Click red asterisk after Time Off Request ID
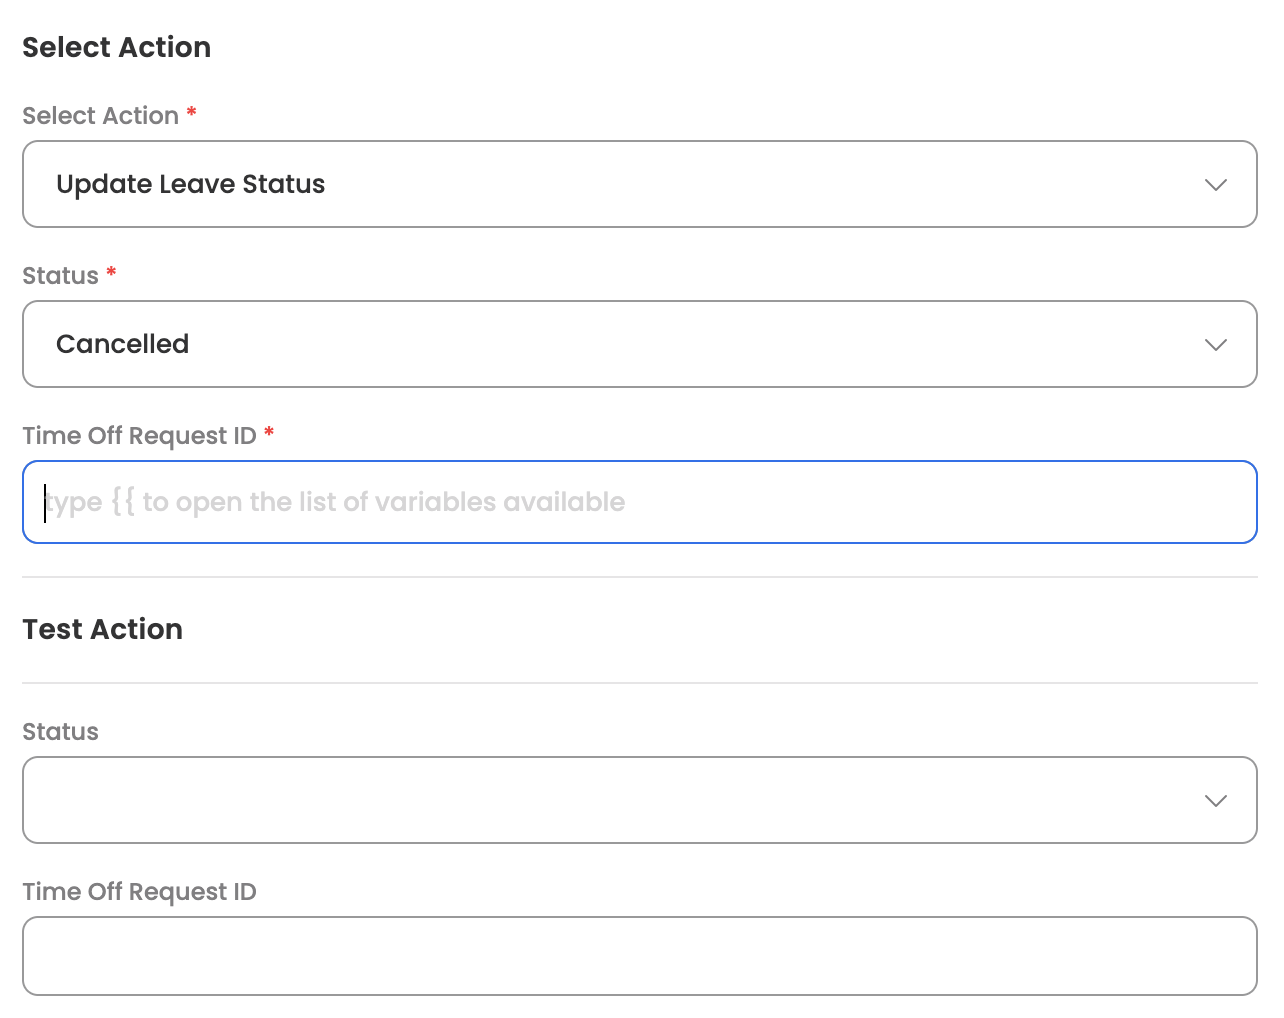Viewport: 1284px width, 1018px height. 269,432
